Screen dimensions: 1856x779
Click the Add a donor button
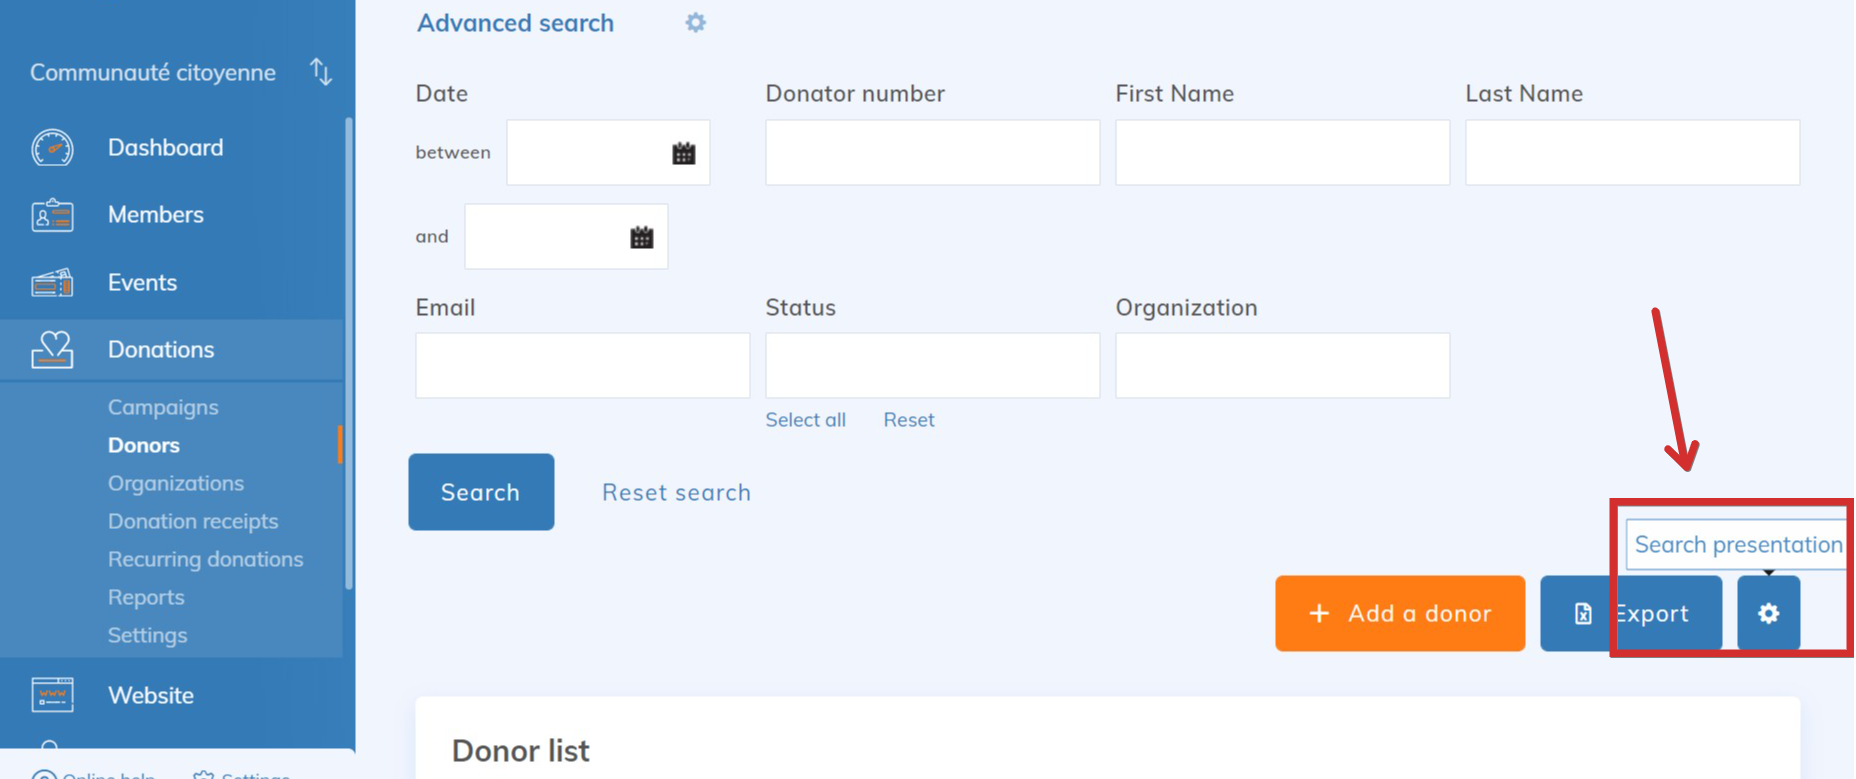coord(1399,613)
